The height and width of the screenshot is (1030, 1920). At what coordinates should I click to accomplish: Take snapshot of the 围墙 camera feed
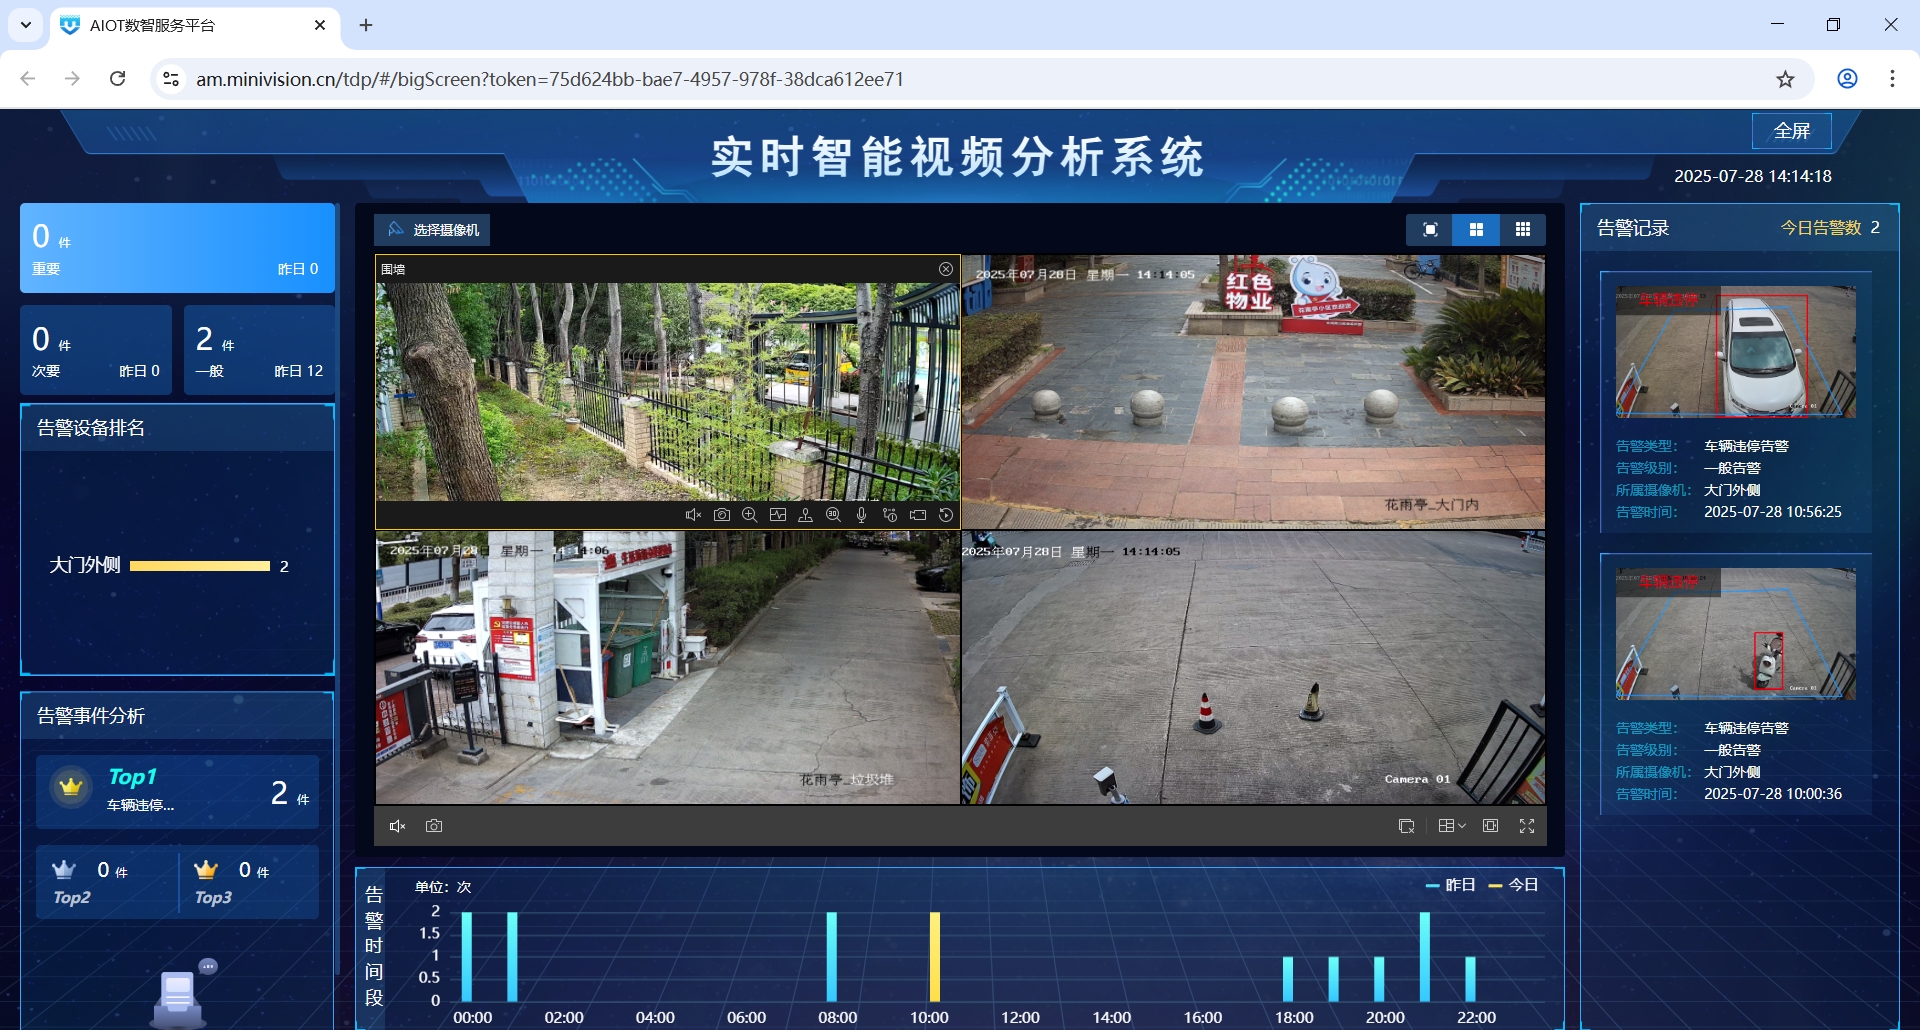[x=722, y=515]
